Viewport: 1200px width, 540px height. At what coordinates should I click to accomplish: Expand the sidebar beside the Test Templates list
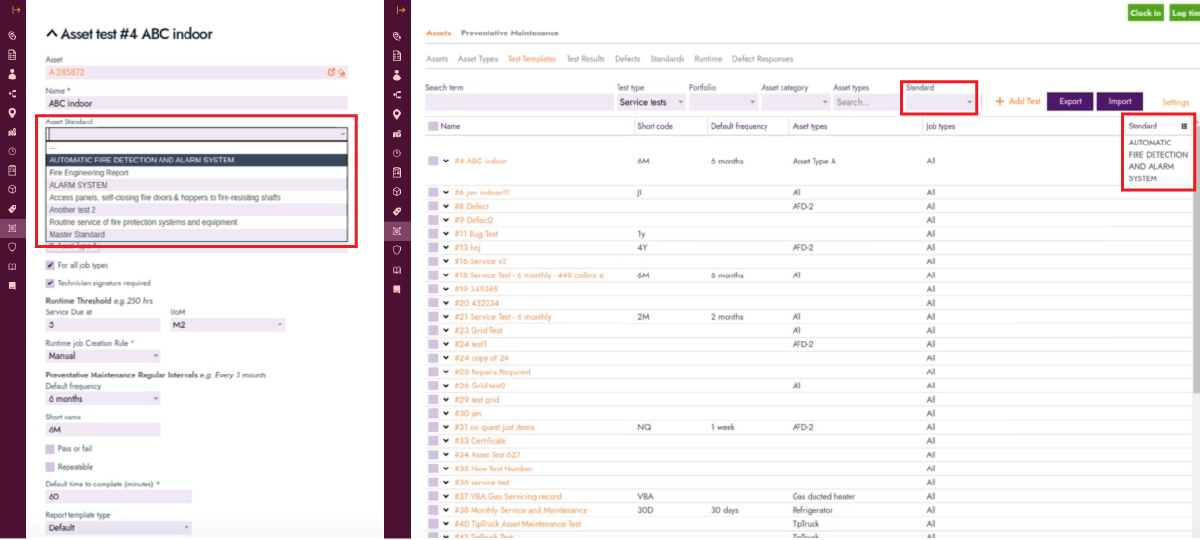click(401, 9)
